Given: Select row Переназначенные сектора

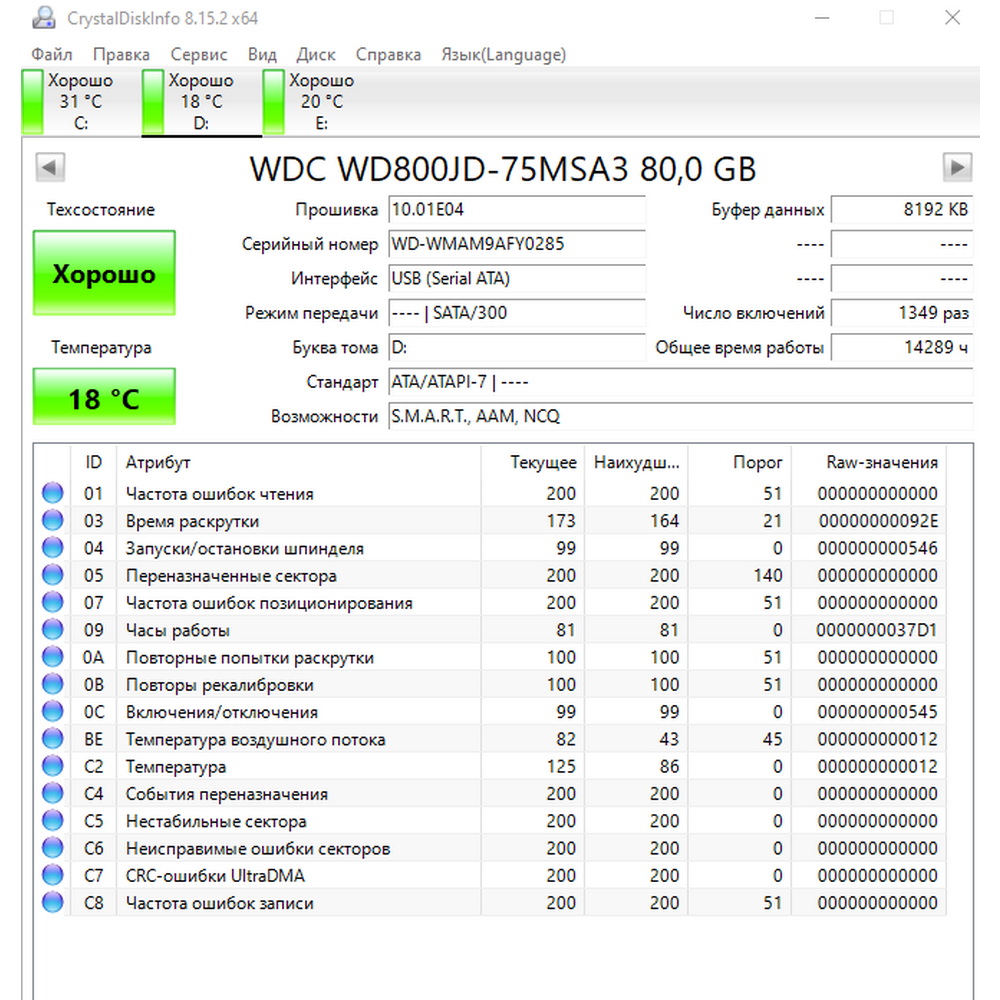Looking at the screenshot, I should point(490,575).
